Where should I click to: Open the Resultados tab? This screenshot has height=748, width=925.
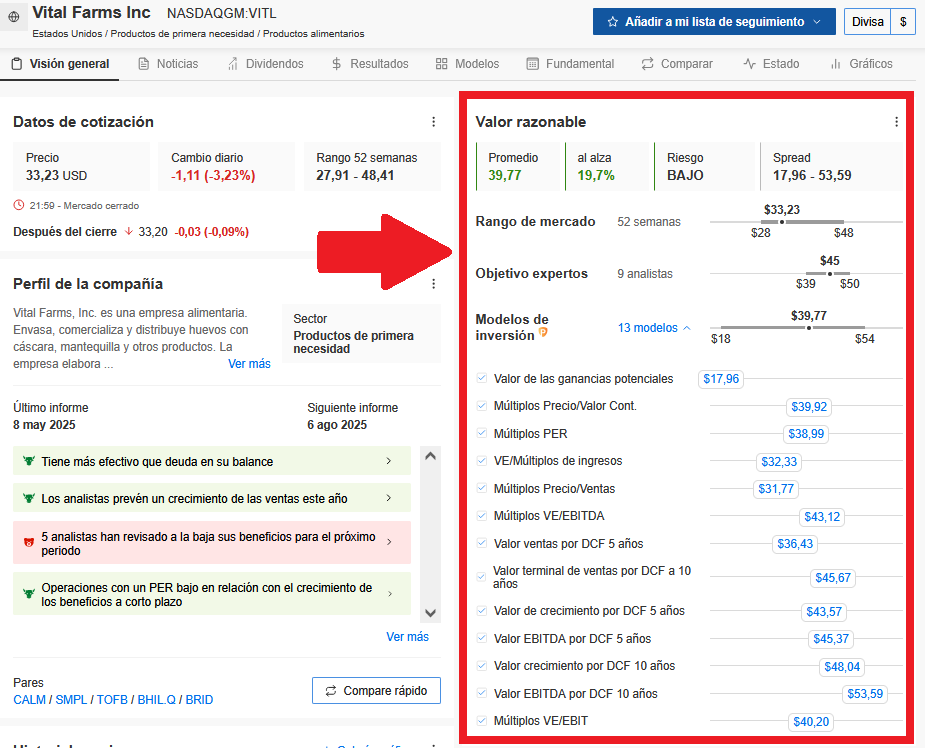point(370,64)
